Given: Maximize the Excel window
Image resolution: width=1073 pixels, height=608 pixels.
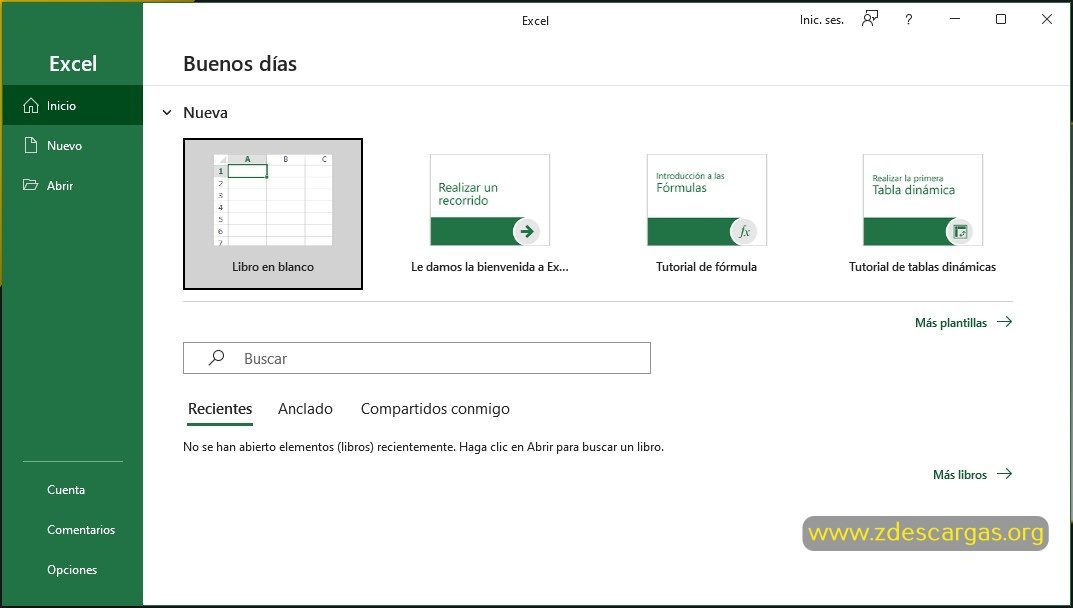Looking at the screenshot, I should (1000, 19).
